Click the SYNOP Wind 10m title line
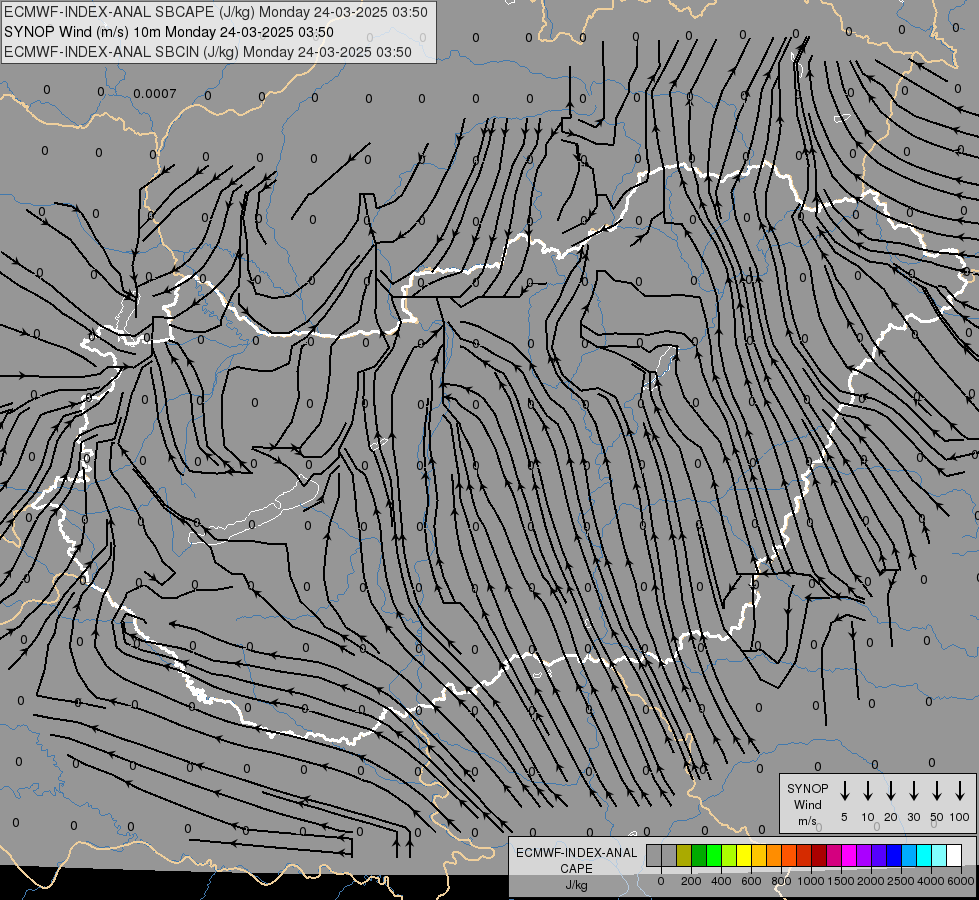This screenshot has height=900, width=979. pyautogui.click(x=169, y=32)
